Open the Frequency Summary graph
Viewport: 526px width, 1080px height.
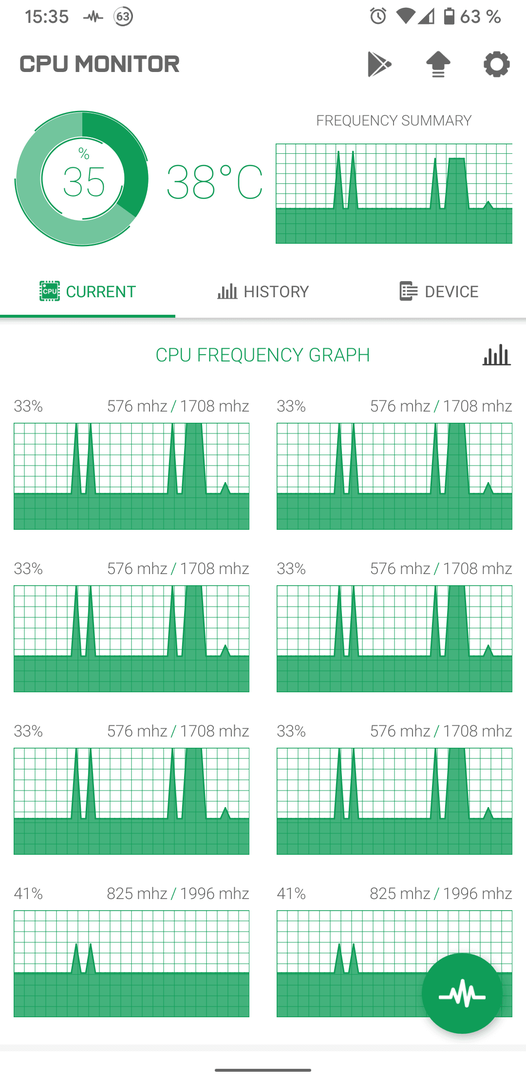(394, 194)
